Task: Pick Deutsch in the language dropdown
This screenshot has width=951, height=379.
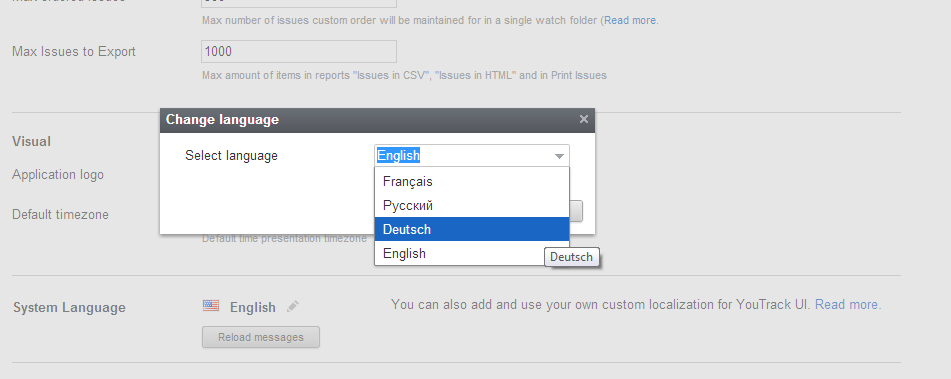Action: tap(471, 229)
